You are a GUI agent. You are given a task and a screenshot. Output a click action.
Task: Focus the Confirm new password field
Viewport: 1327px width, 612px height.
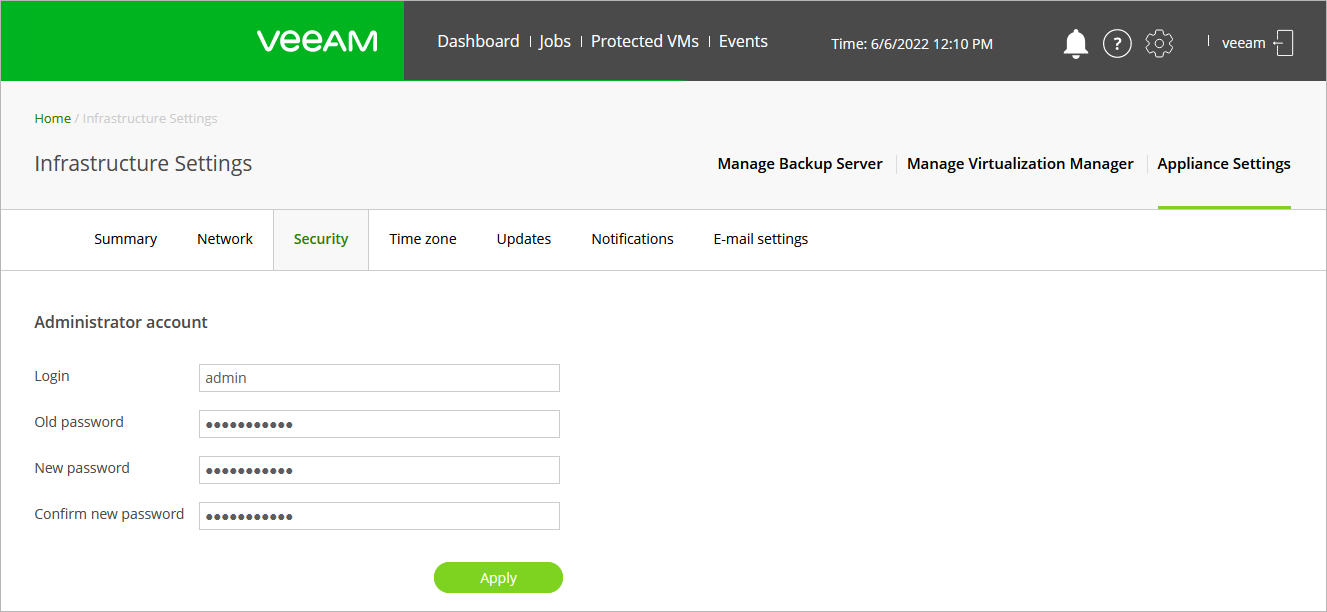click(379, 516)
